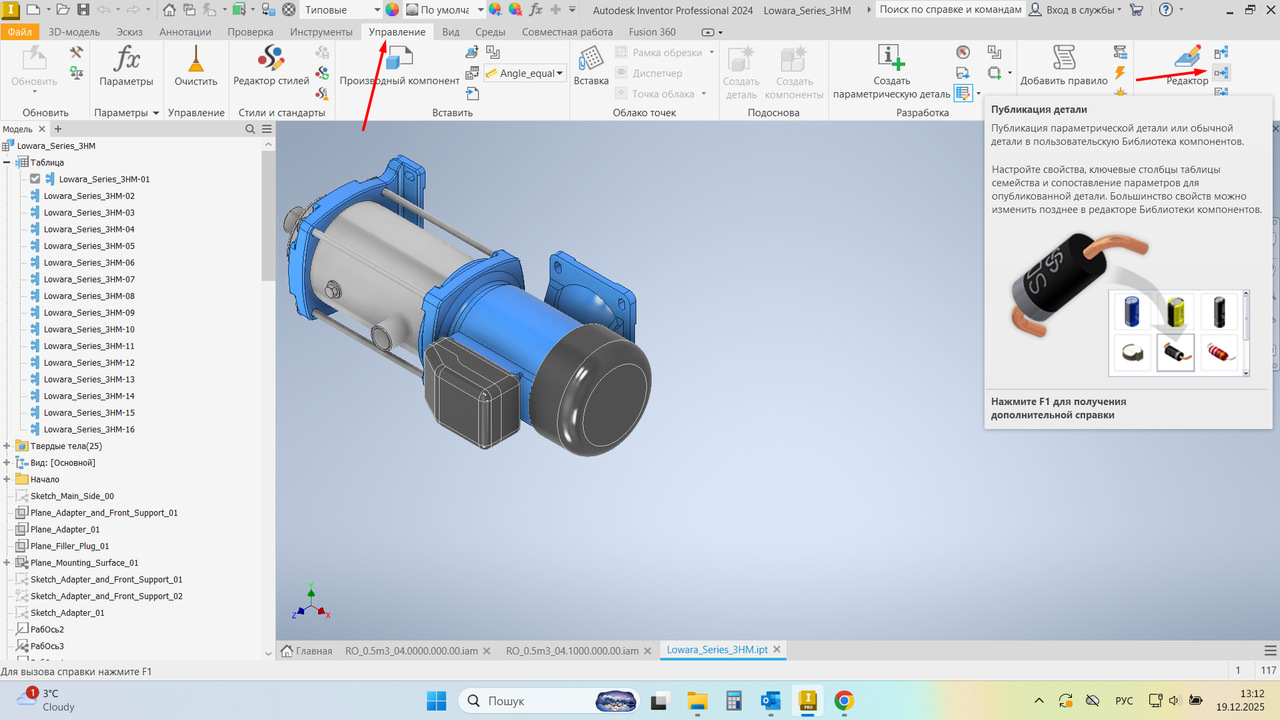Open the Редактор стилей styles editor
This screenshot has height=720, width=1280.
pyautogui.click(x=271, y=65)
